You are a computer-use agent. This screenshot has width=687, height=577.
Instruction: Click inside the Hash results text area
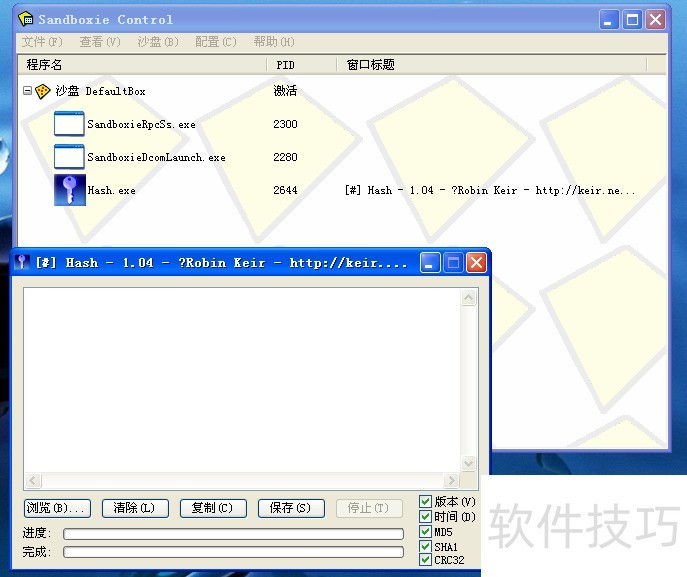(242, 380)
